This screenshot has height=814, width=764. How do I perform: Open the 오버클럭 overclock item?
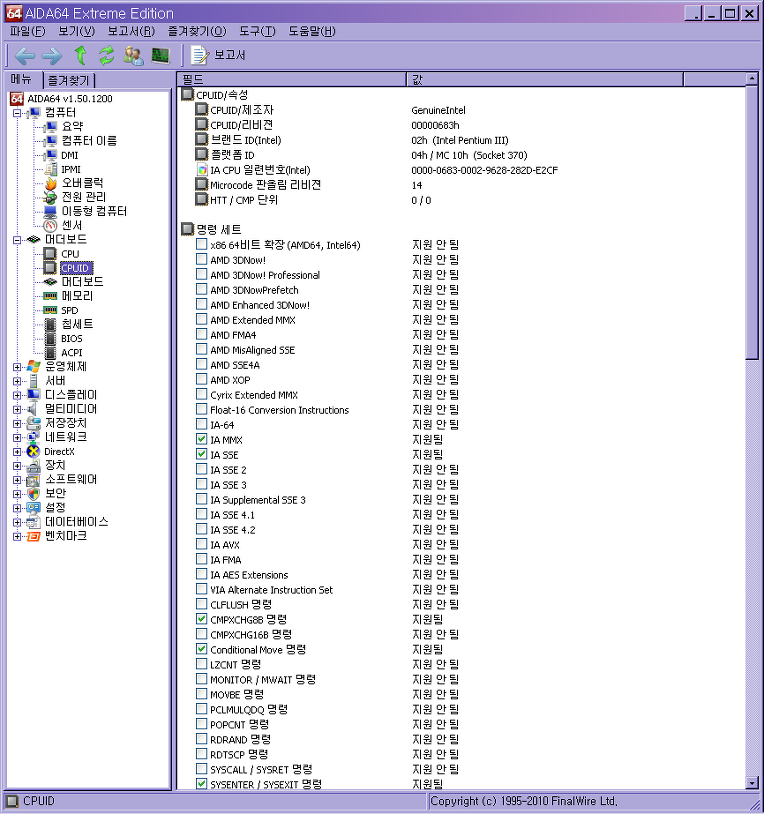tap(82, 183)
